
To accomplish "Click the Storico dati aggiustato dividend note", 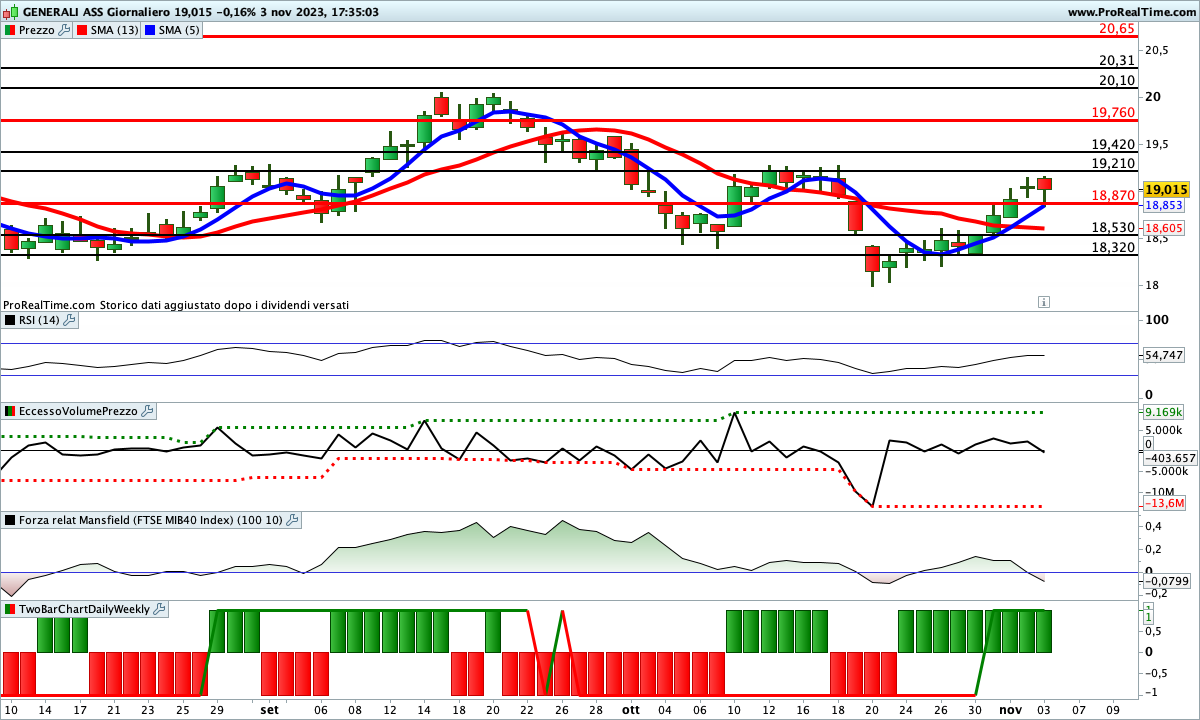I will click(x=224, y=305).
